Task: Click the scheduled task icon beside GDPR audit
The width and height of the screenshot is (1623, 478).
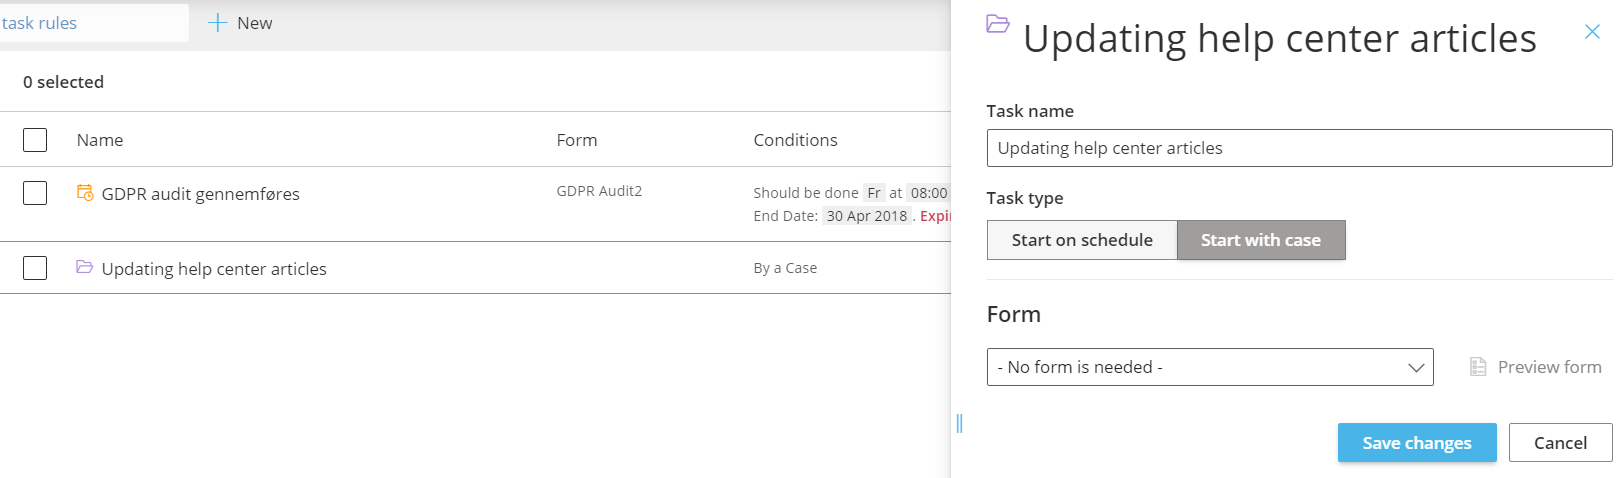Action: coord(85,192)
